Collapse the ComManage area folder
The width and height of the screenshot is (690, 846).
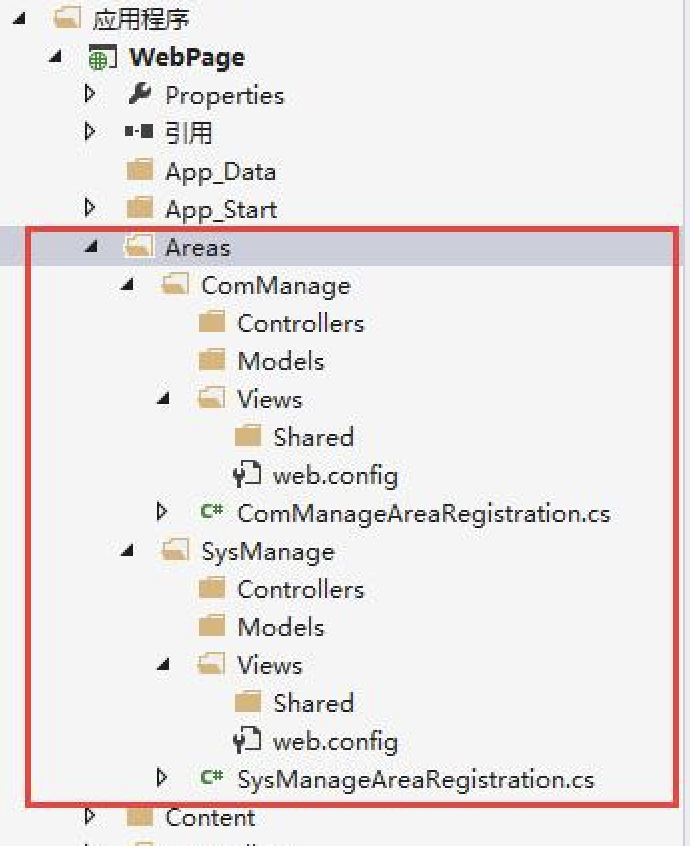click(x=128, y=285)
